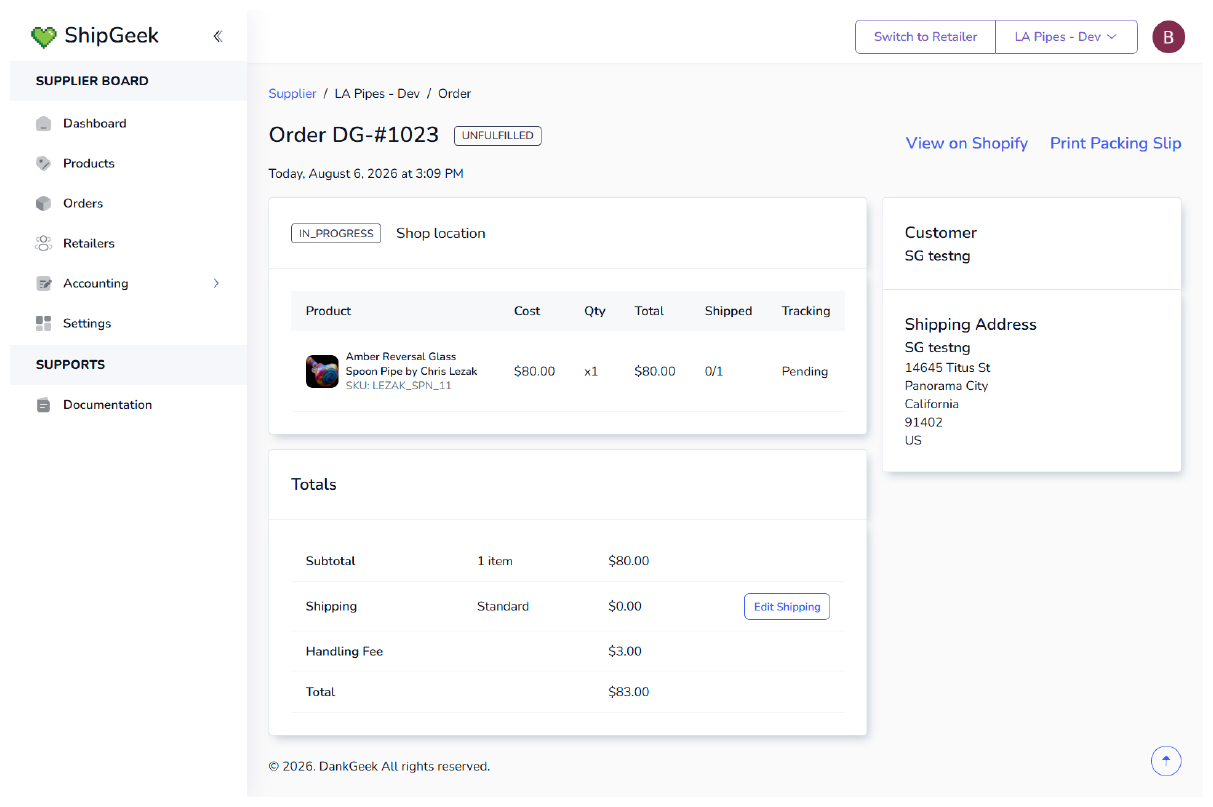Click the UNFULFILLED status badge
Screen dimensions: 1213x807
click(x=497, y=136)
